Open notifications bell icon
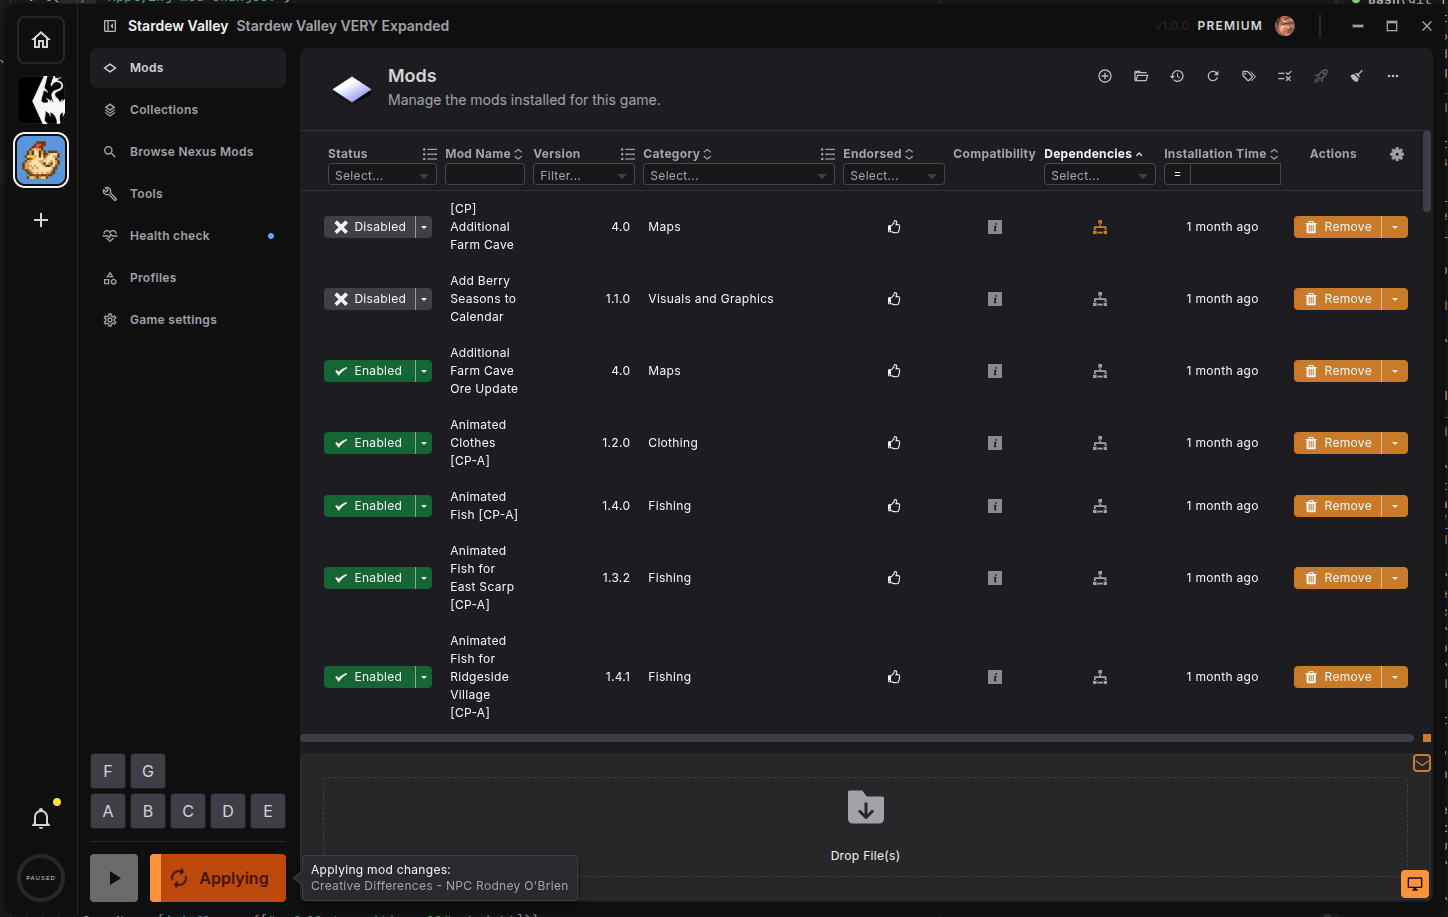This screenshot has width=1448, height=917. pyautogui.click(x=41, y=819)
